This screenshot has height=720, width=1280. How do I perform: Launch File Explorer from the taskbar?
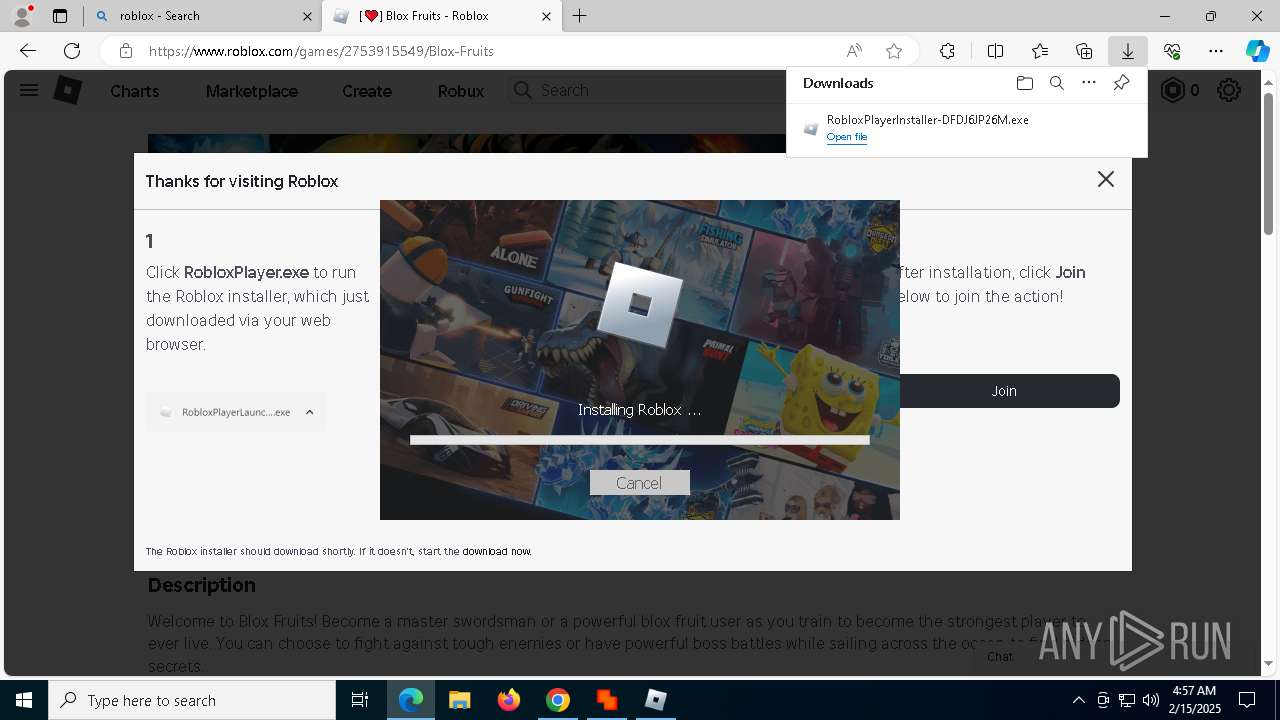(460, 700)
